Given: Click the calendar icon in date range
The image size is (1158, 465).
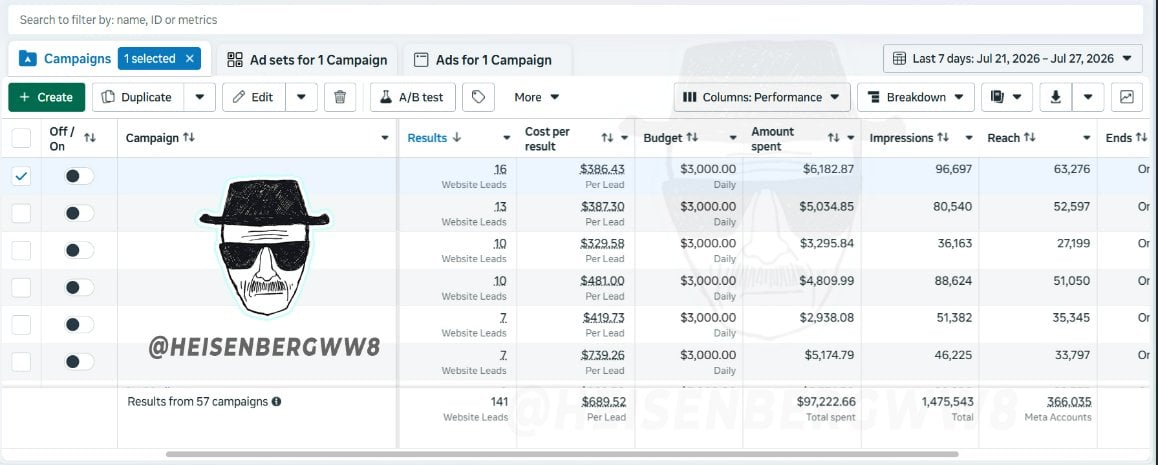Looking at the screenshot, I should pos(900,58).
